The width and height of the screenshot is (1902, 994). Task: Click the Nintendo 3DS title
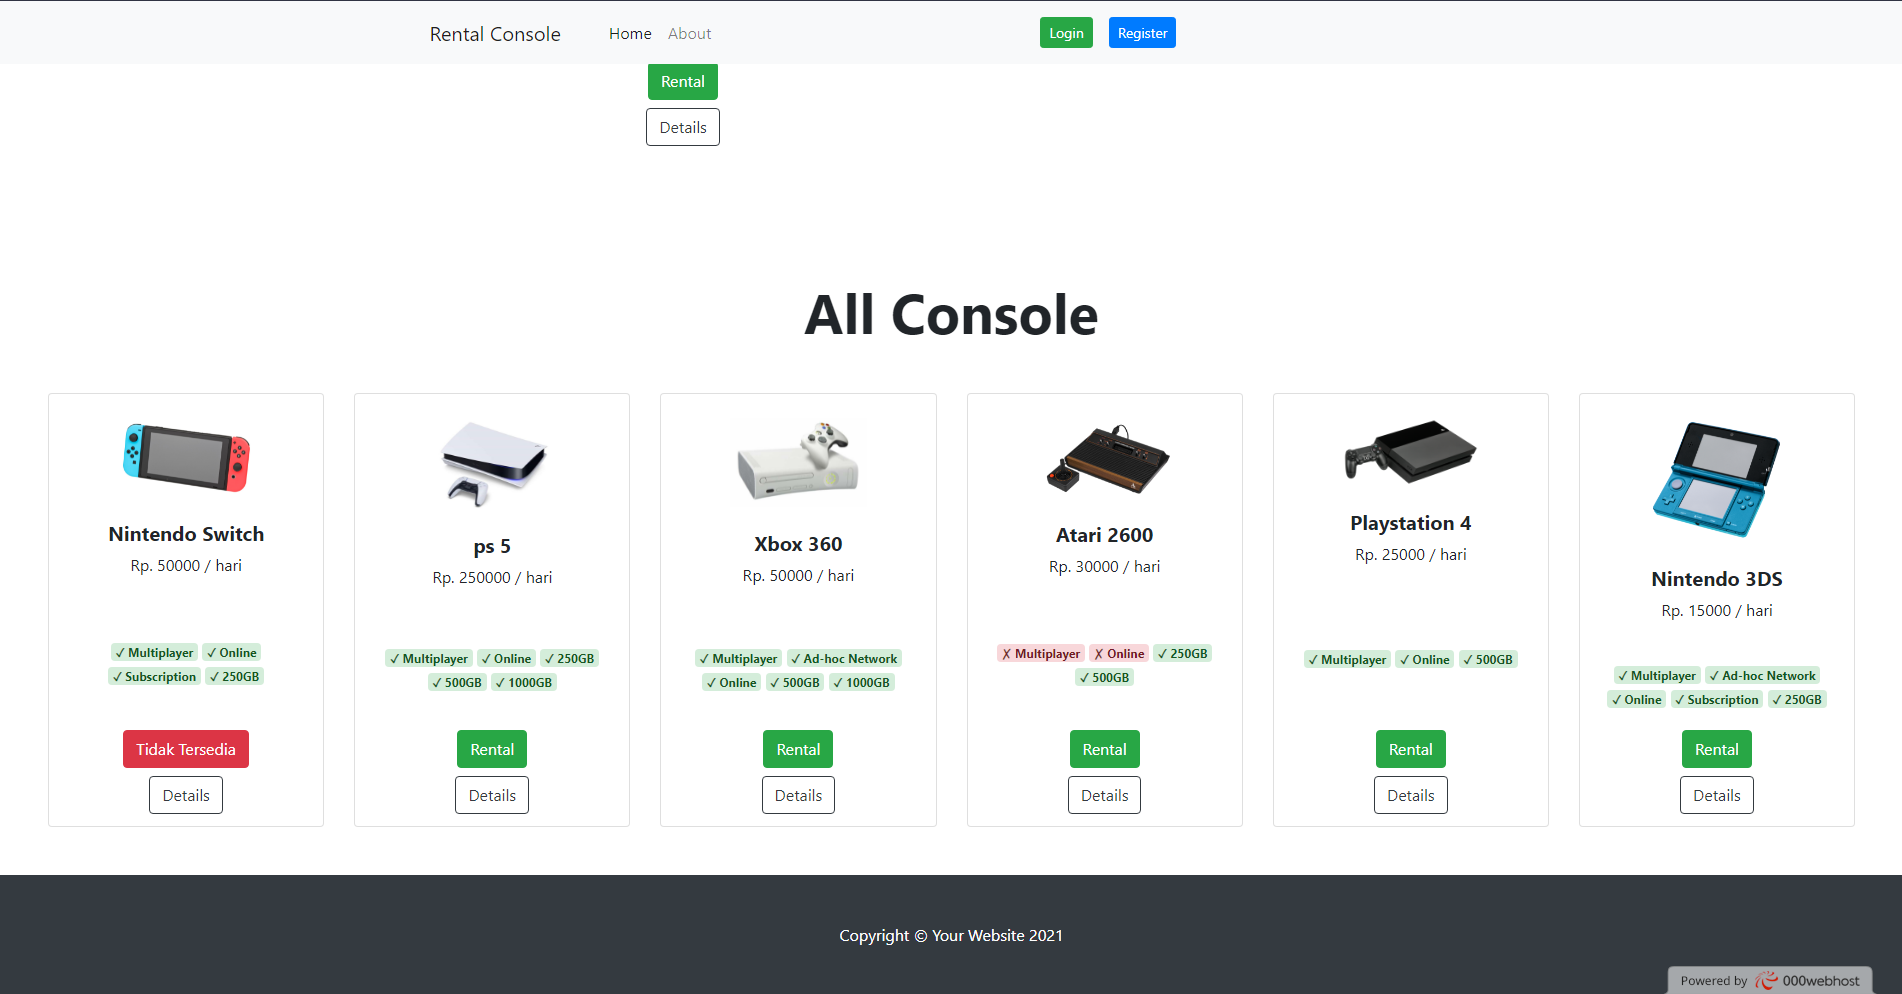click(1716, 579)
